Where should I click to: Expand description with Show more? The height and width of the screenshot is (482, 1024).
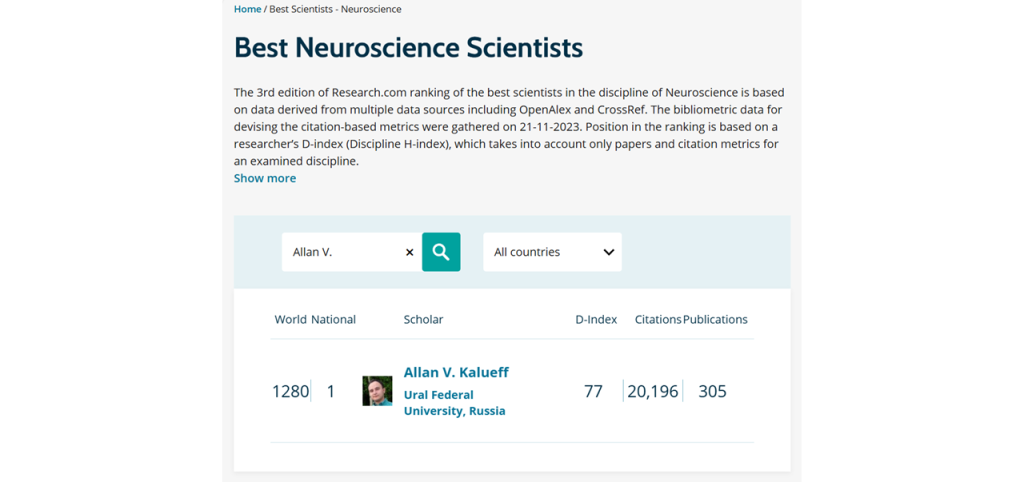click(x=264, y=178)
